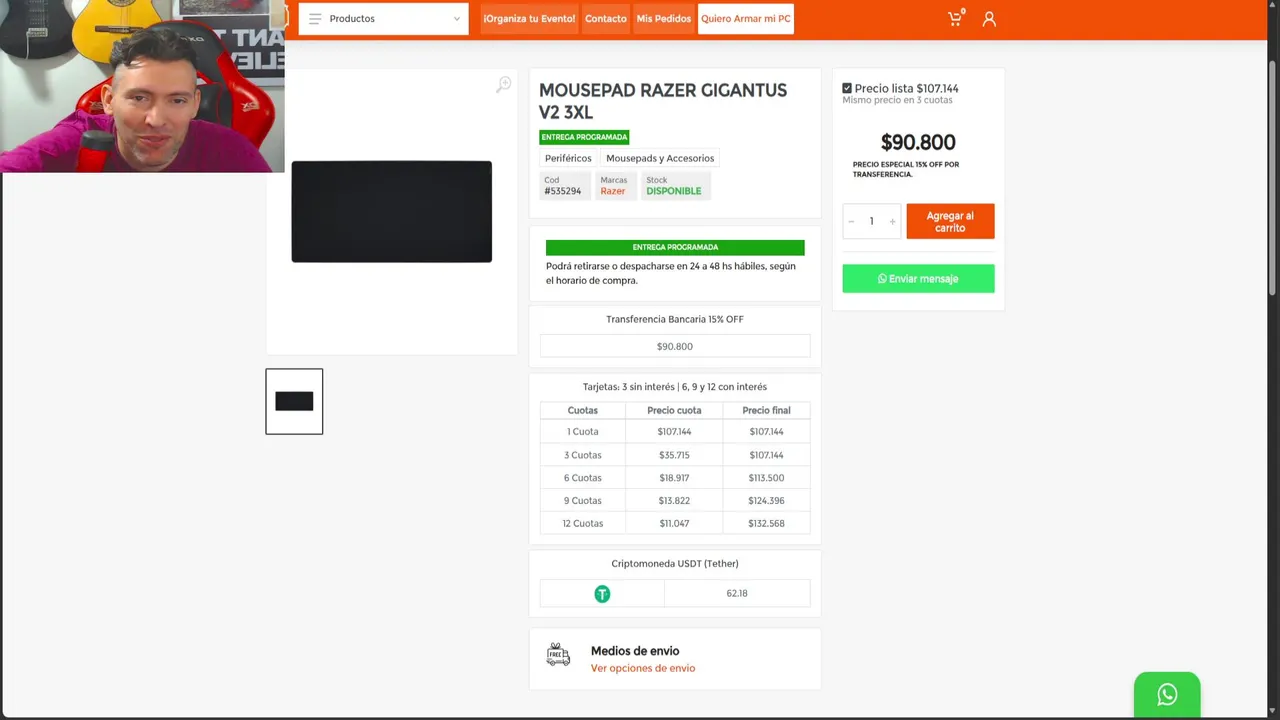Open the floating WhatsApp chat button
The width and height of the screenshot is (1280, 720).
(x=1167, y=694)
